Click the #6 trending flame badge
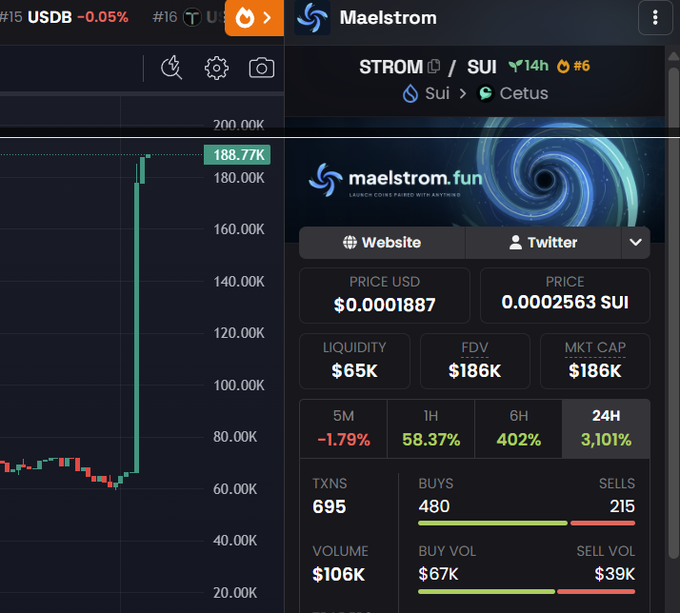Image resolution: width=680 pixels, height=613 pixels. (x=573, y=66)
